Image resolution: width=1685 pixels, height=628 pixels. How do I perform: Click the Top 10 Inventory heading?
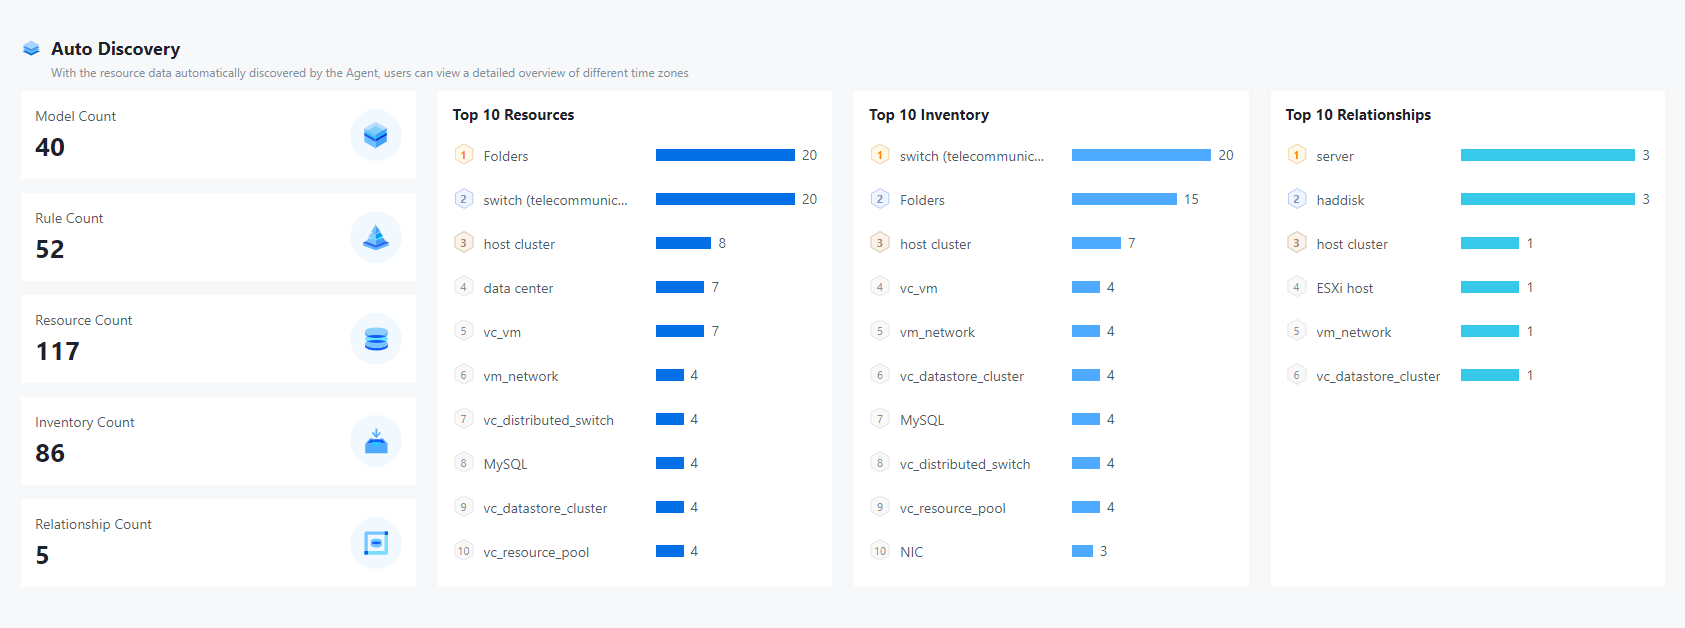(929, 115)
